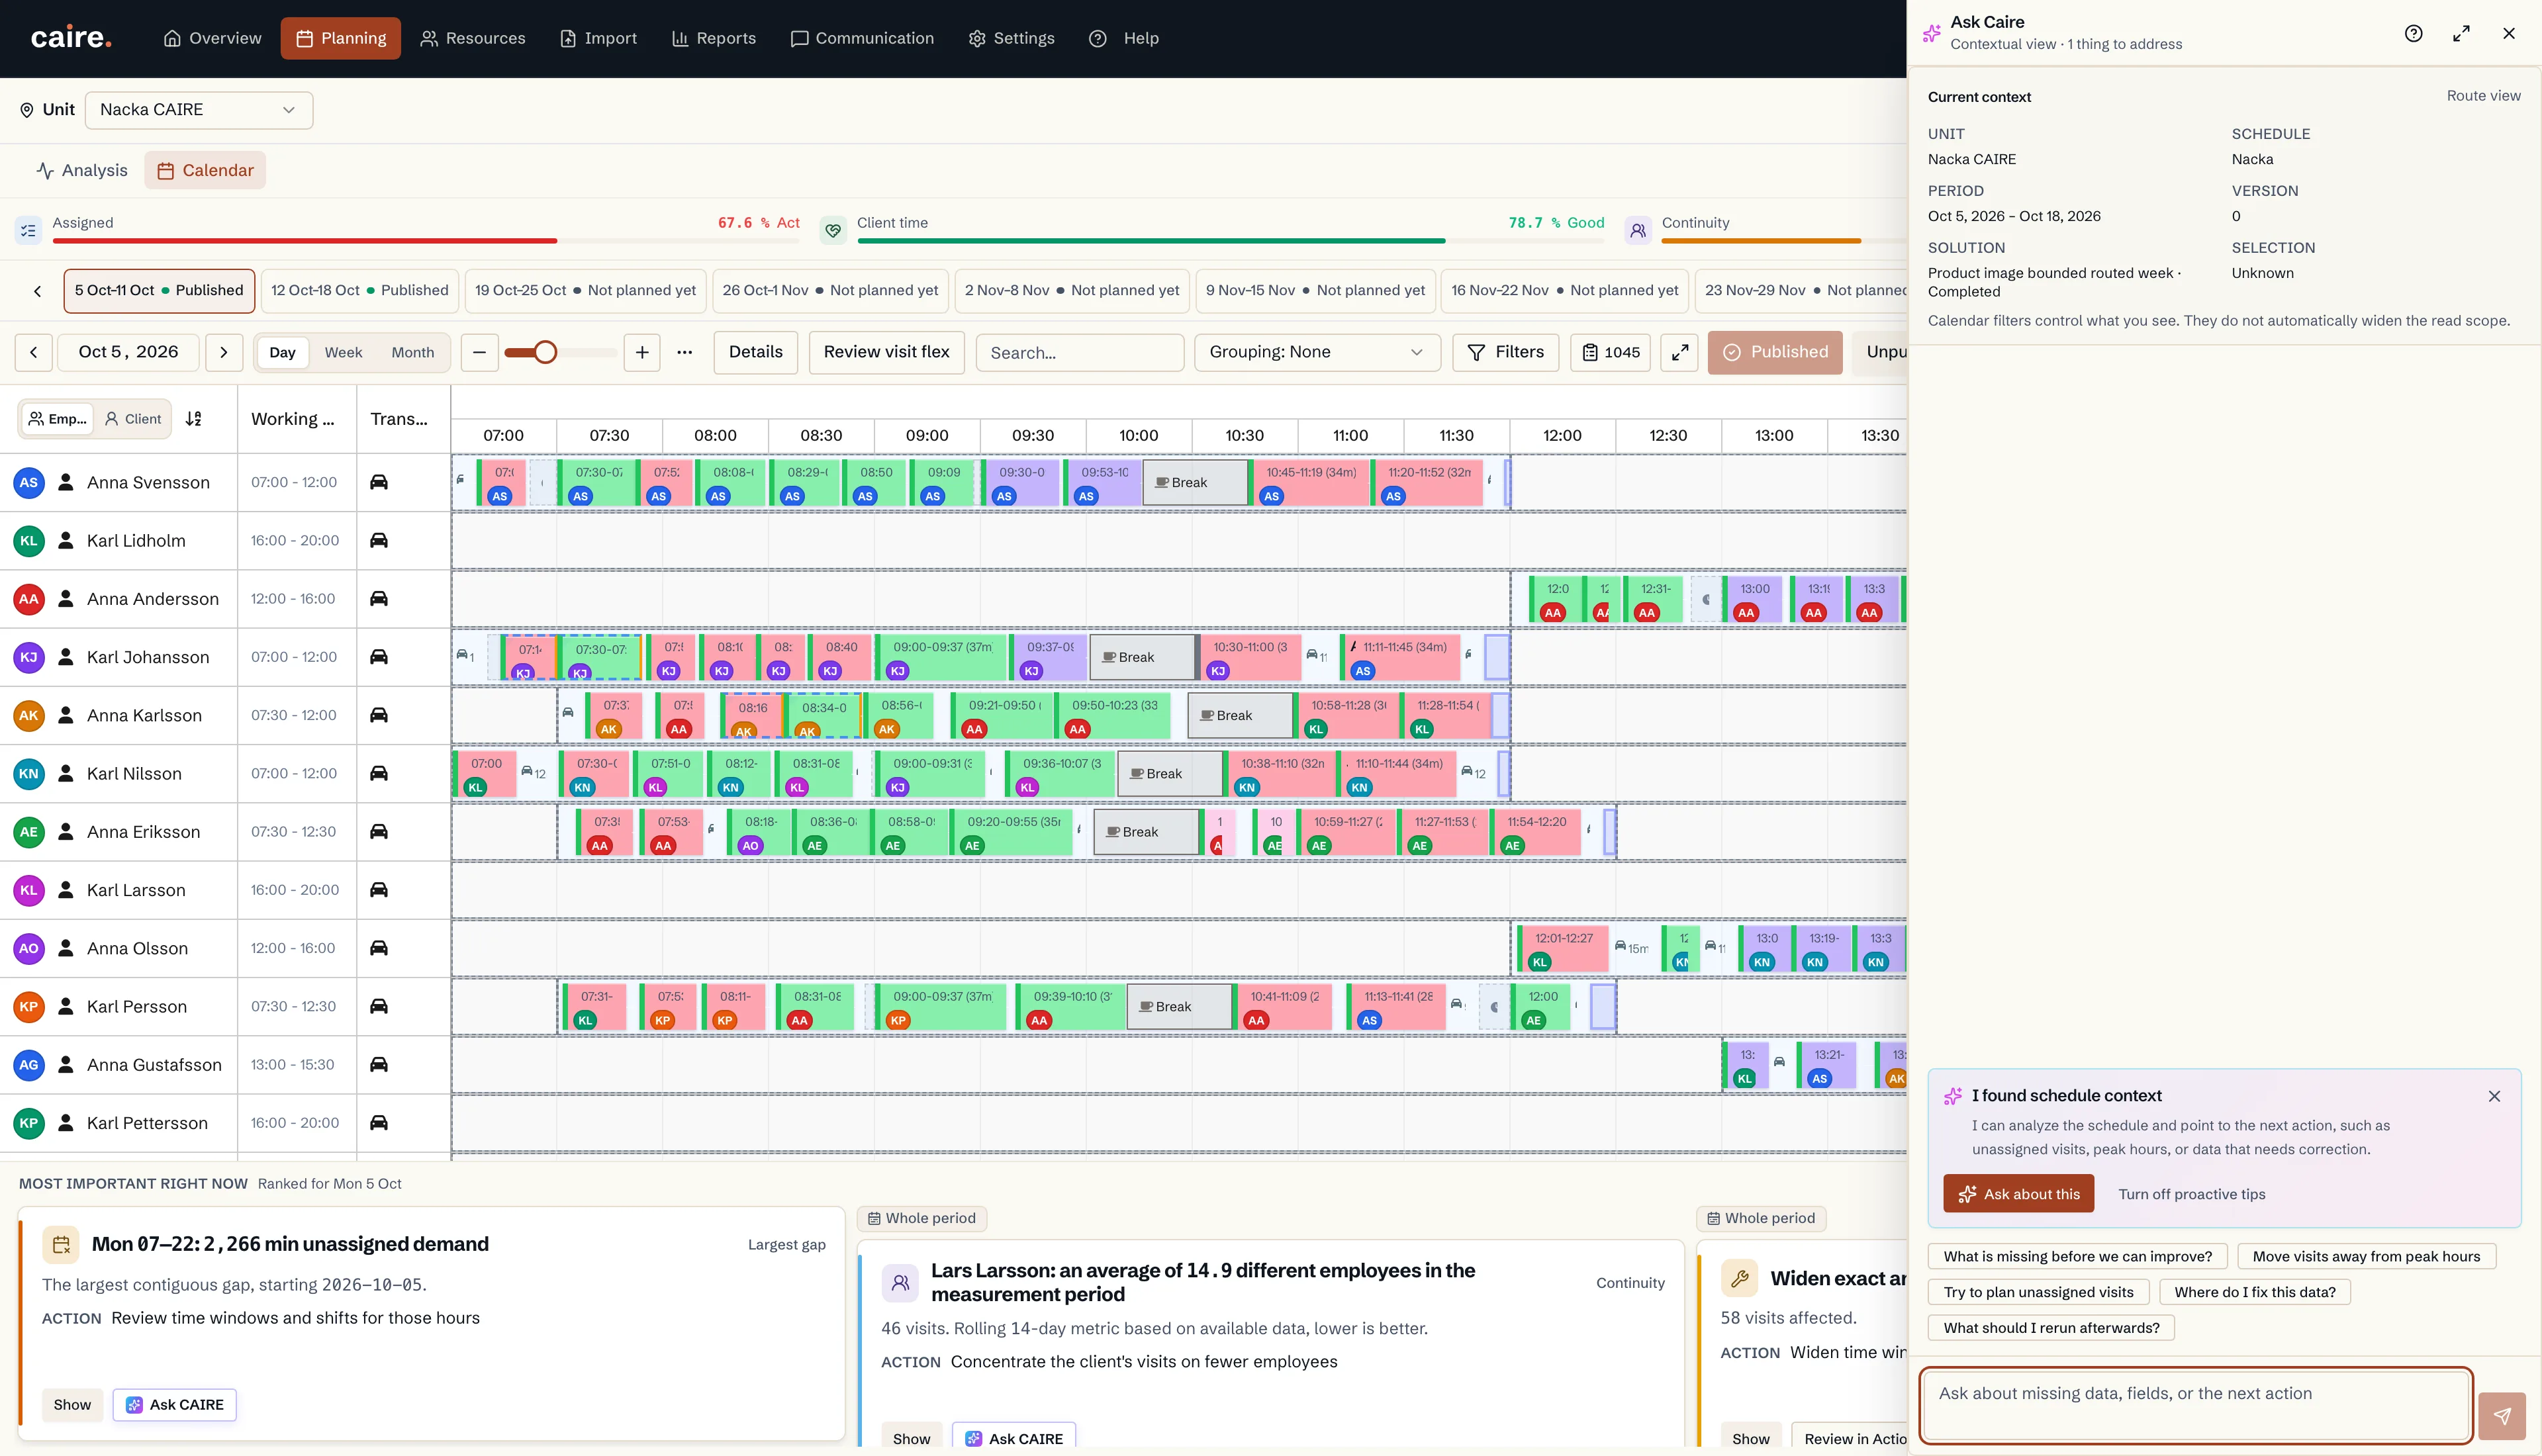Expand the Ask Caire panel
Screen dimensions: 2542x1456
coord(2462,33)
